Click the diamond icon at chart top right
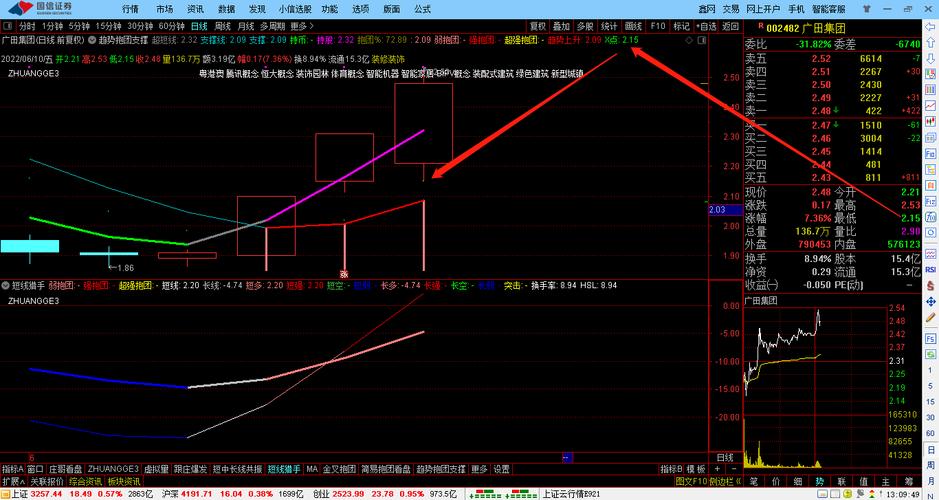The width and height of the screenshot is (939, 500). (x=689, y=40)
